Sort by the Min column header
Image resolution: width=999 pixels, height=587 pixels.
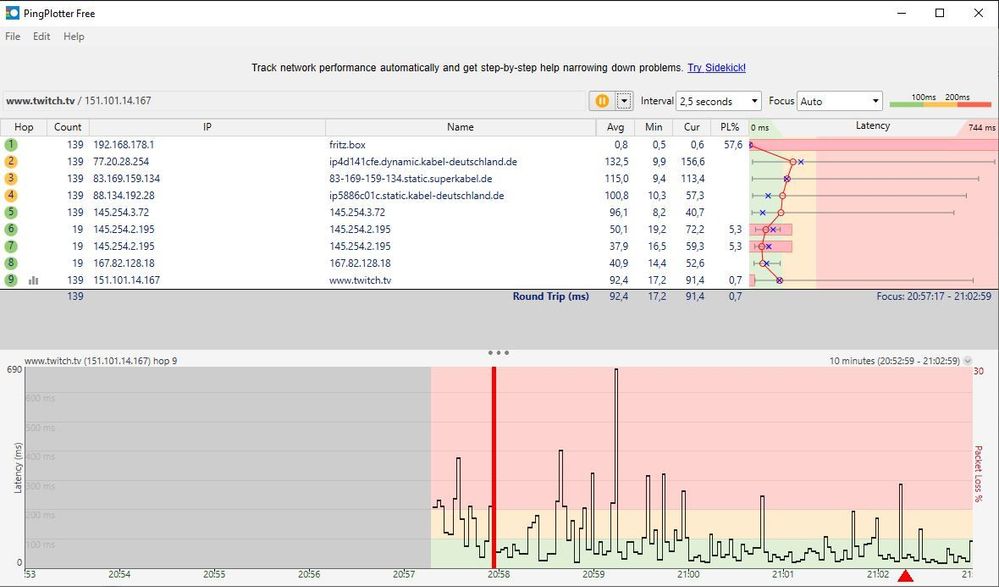pyautogui.click(x=654, y=127)
